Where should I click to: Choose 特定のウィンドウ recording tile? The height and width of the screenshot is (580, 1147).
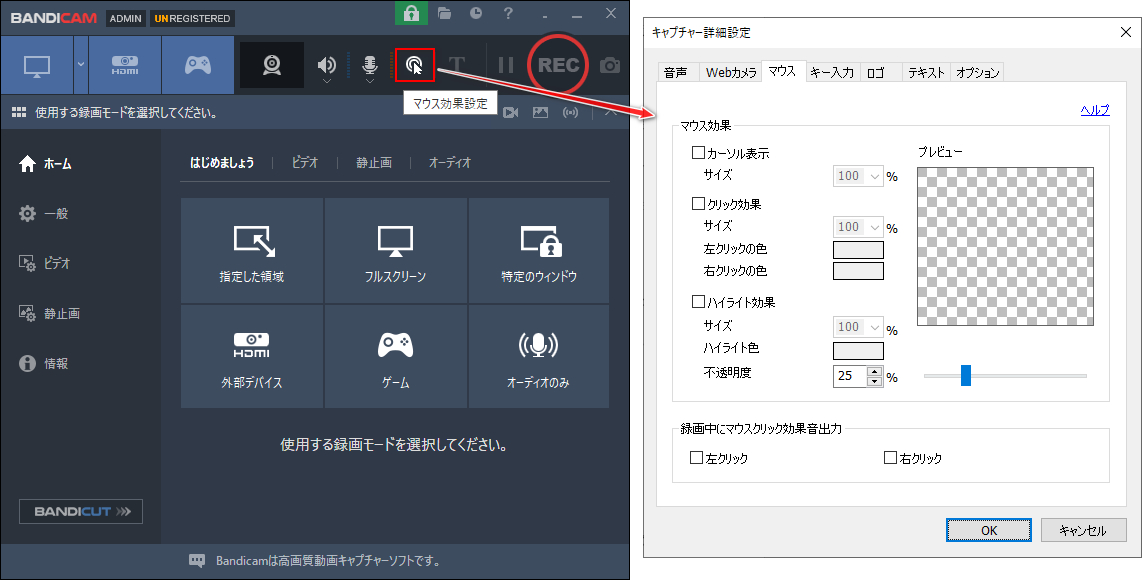pyautogui.click(x=539, y=251)
